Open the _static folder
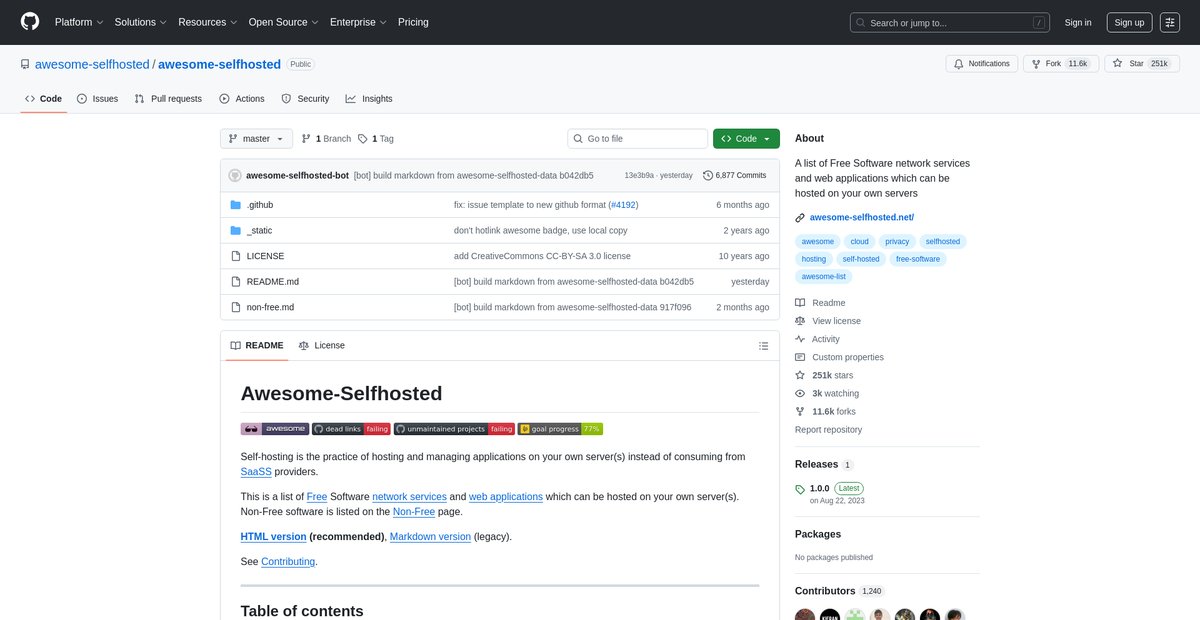This screenshot has width=1200, height=620. click(x=259, y=230)
